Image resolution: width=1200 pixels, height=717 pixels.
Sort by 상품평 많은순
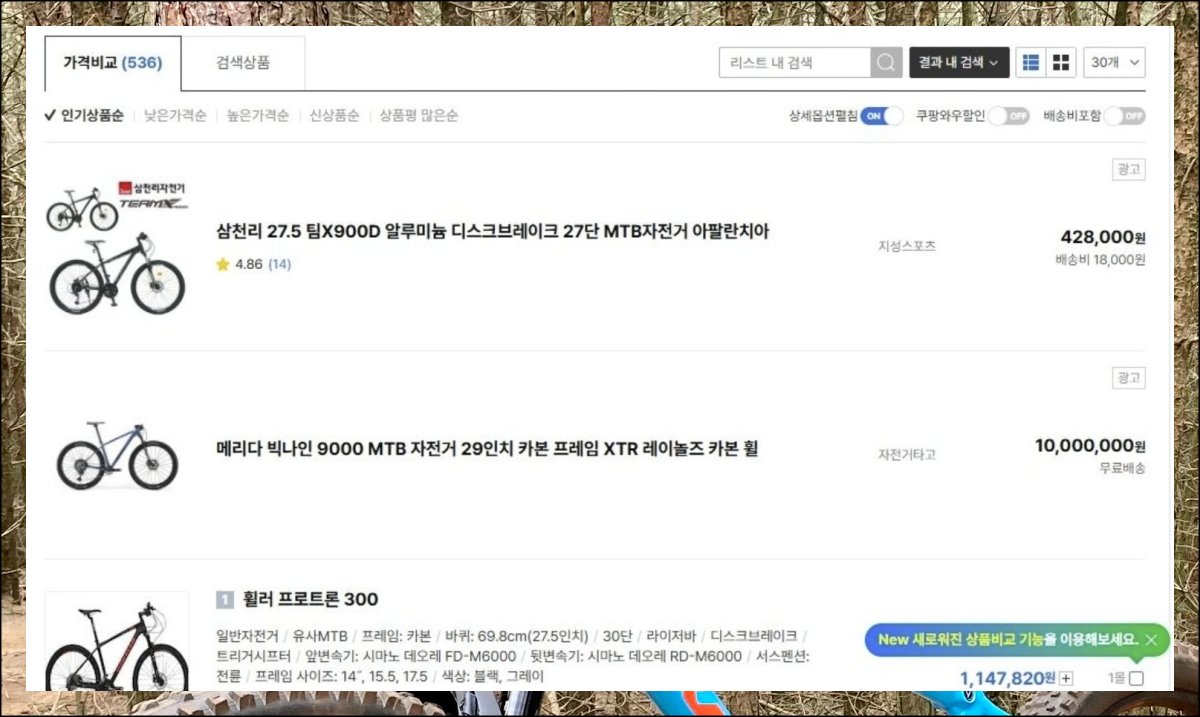[x=419, y=116]
